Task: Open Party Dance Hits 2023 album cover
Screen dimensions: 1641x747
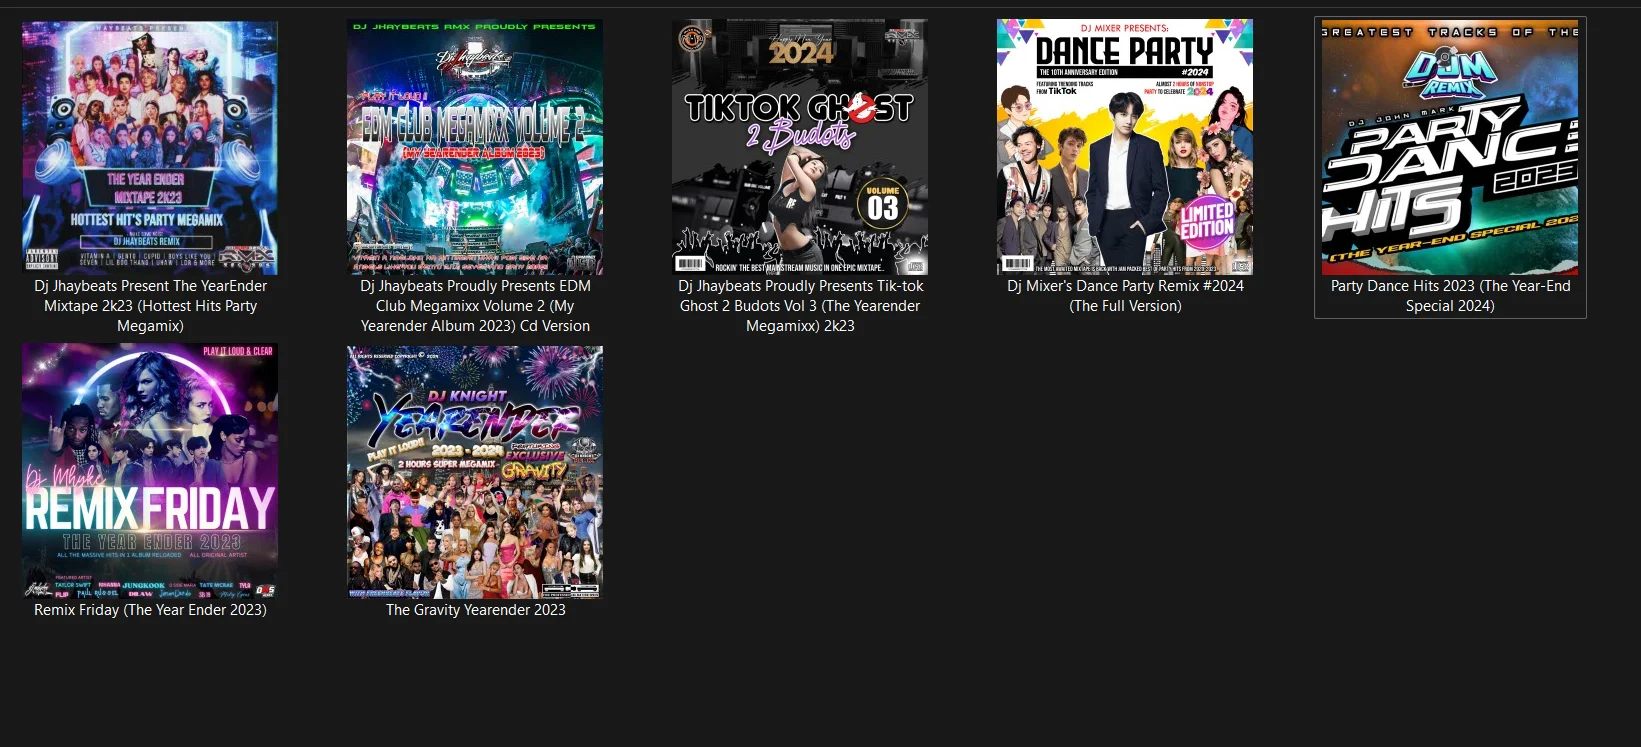Action: (1450, 147)
